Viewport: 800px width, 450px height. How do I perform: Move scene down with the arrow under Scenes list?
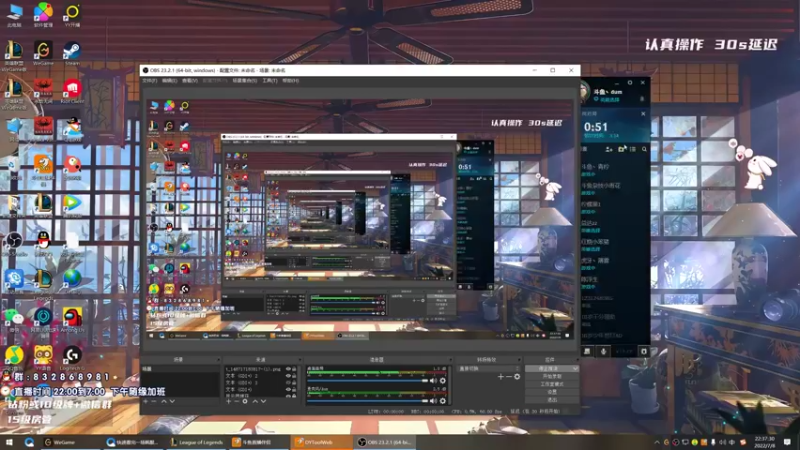point(172,402)
